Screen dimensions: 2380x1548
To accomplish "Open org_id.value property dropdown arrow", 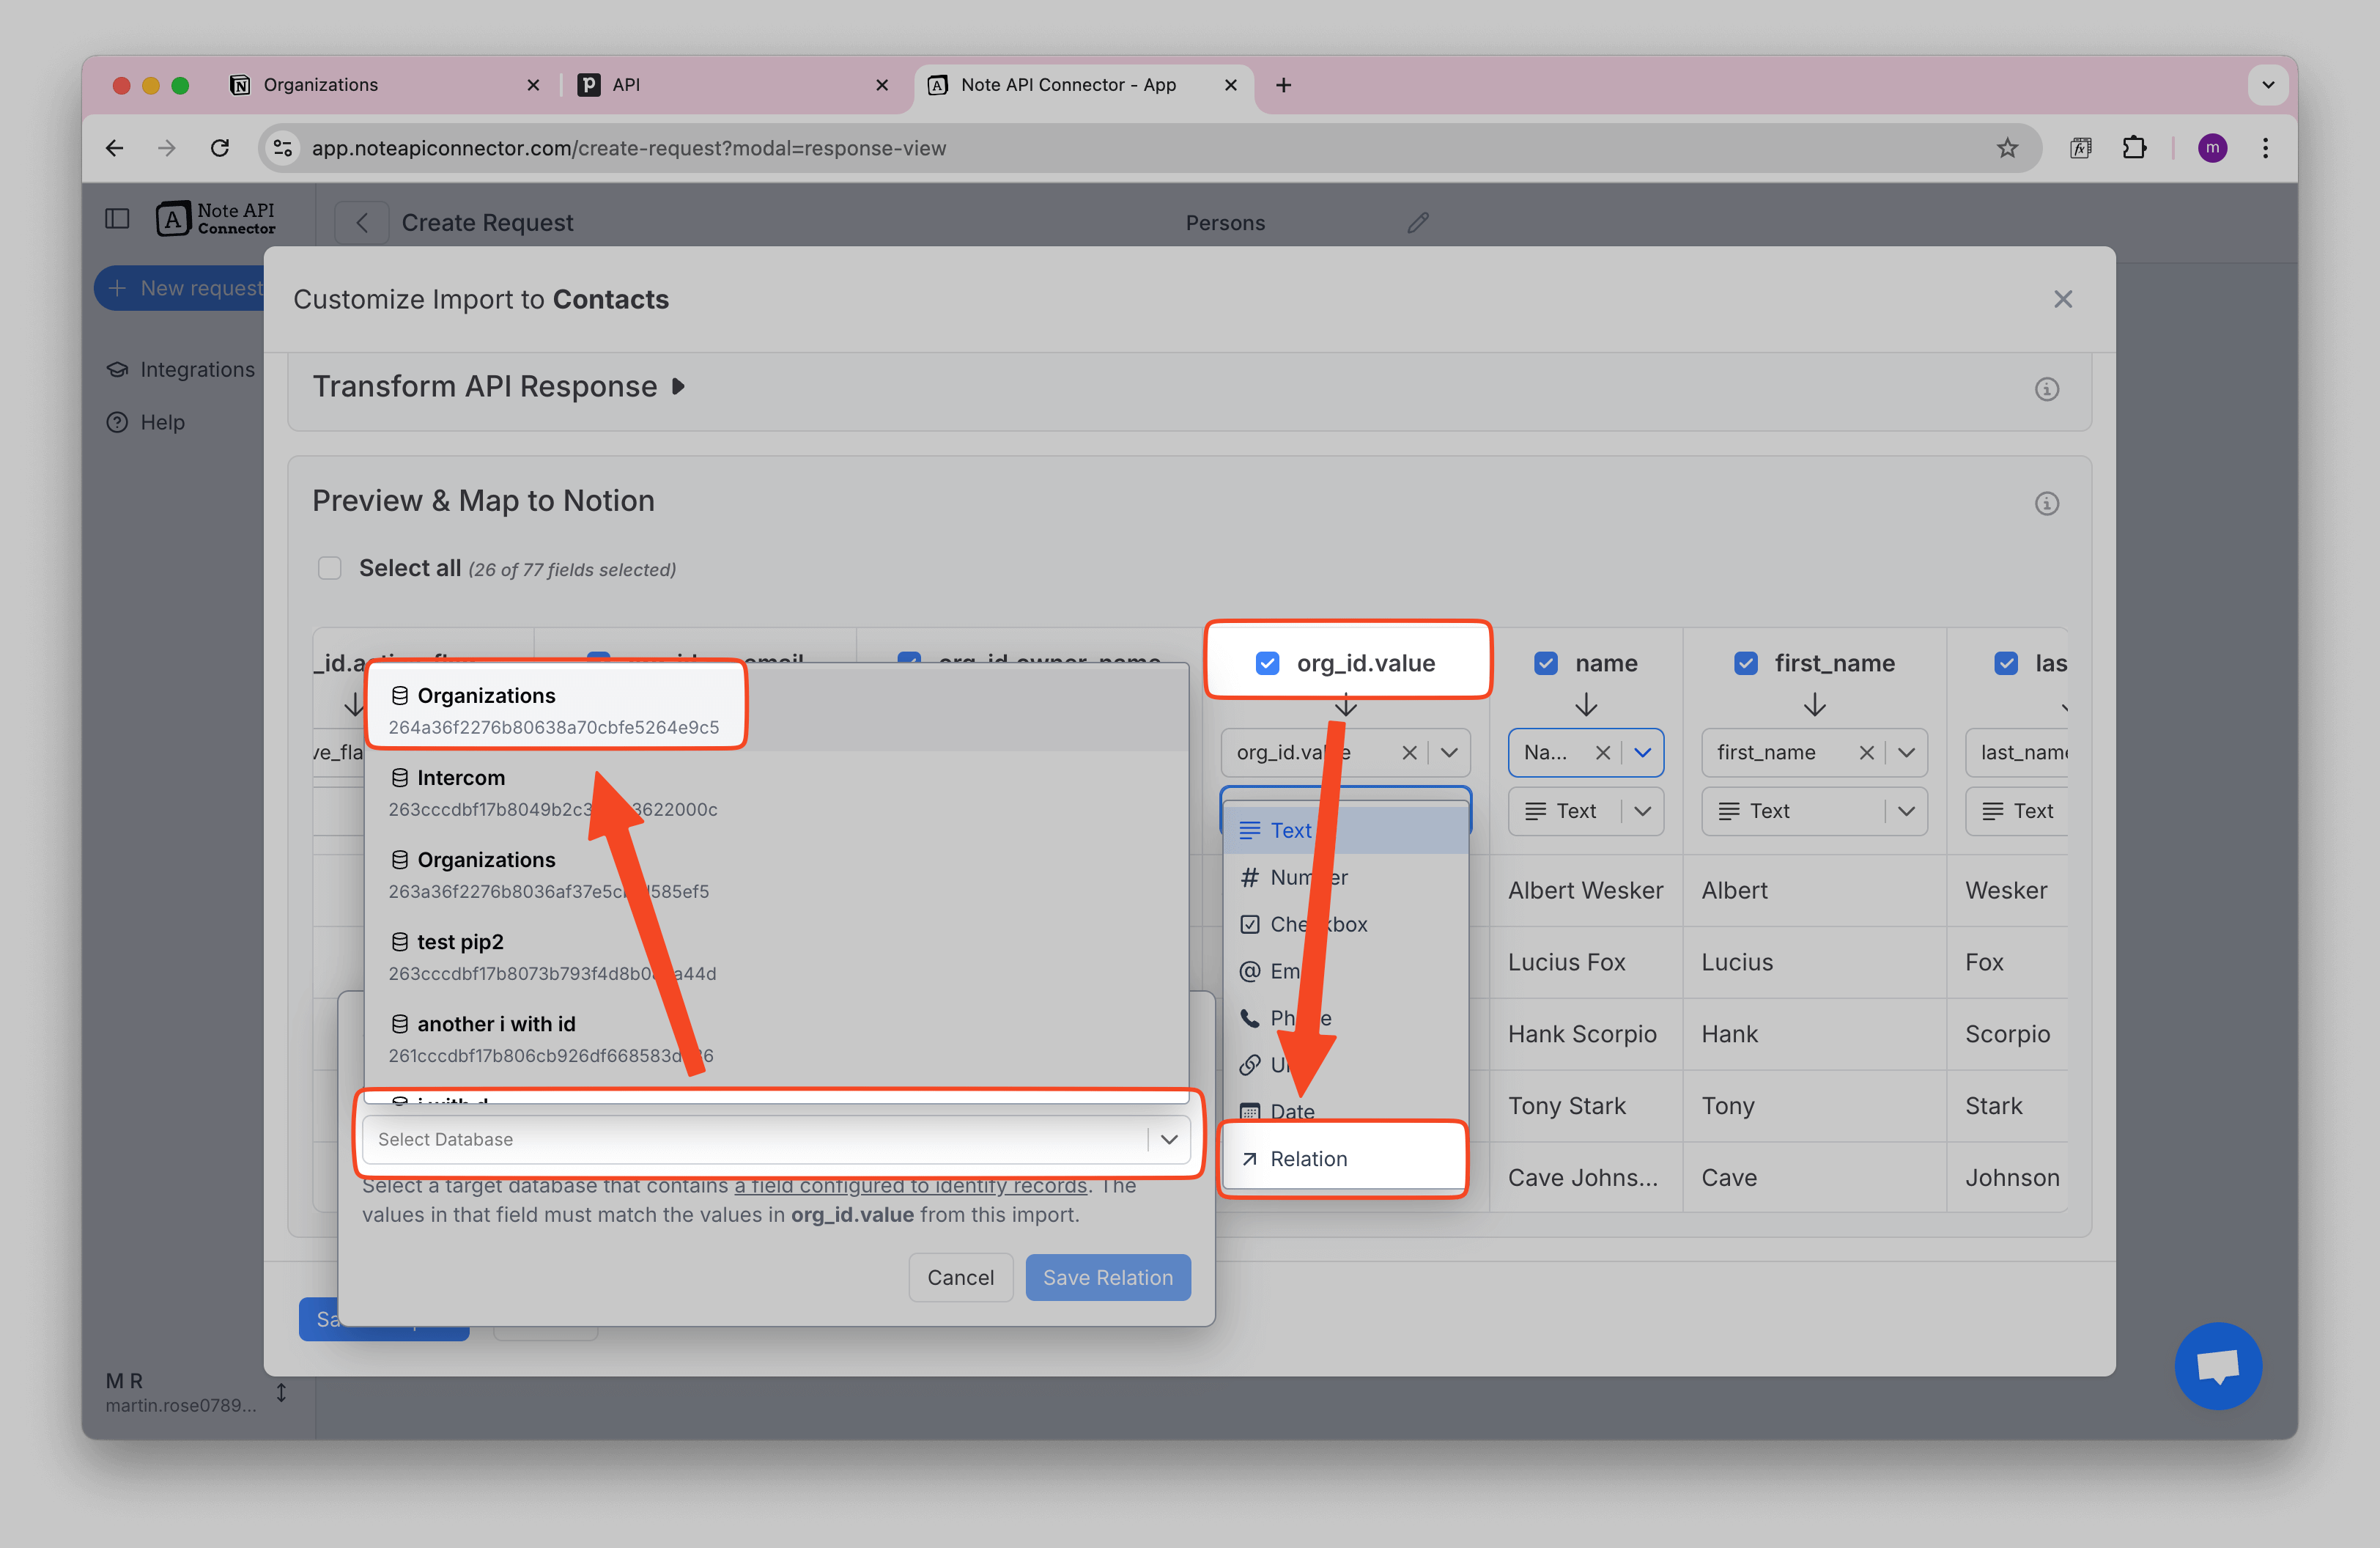I will (x=1449, y=752).
